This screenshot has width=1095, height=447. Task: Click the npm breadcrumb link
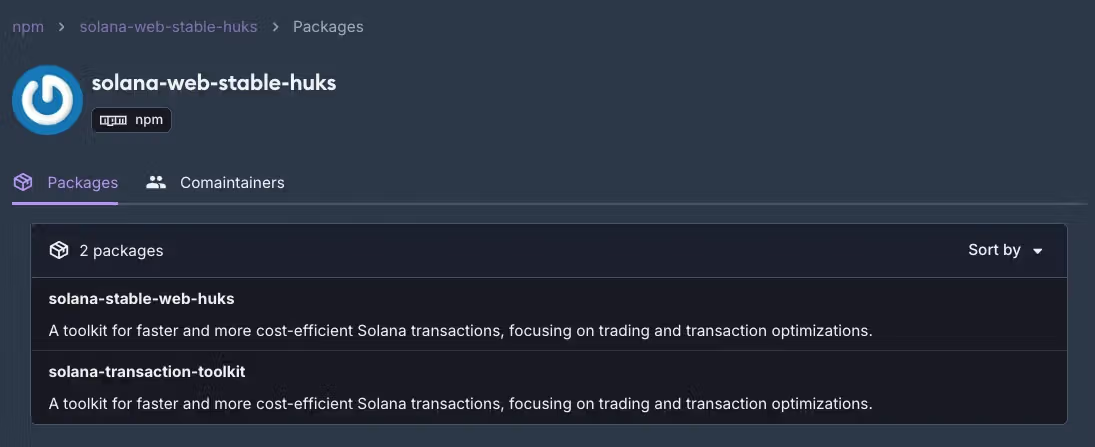28,27
